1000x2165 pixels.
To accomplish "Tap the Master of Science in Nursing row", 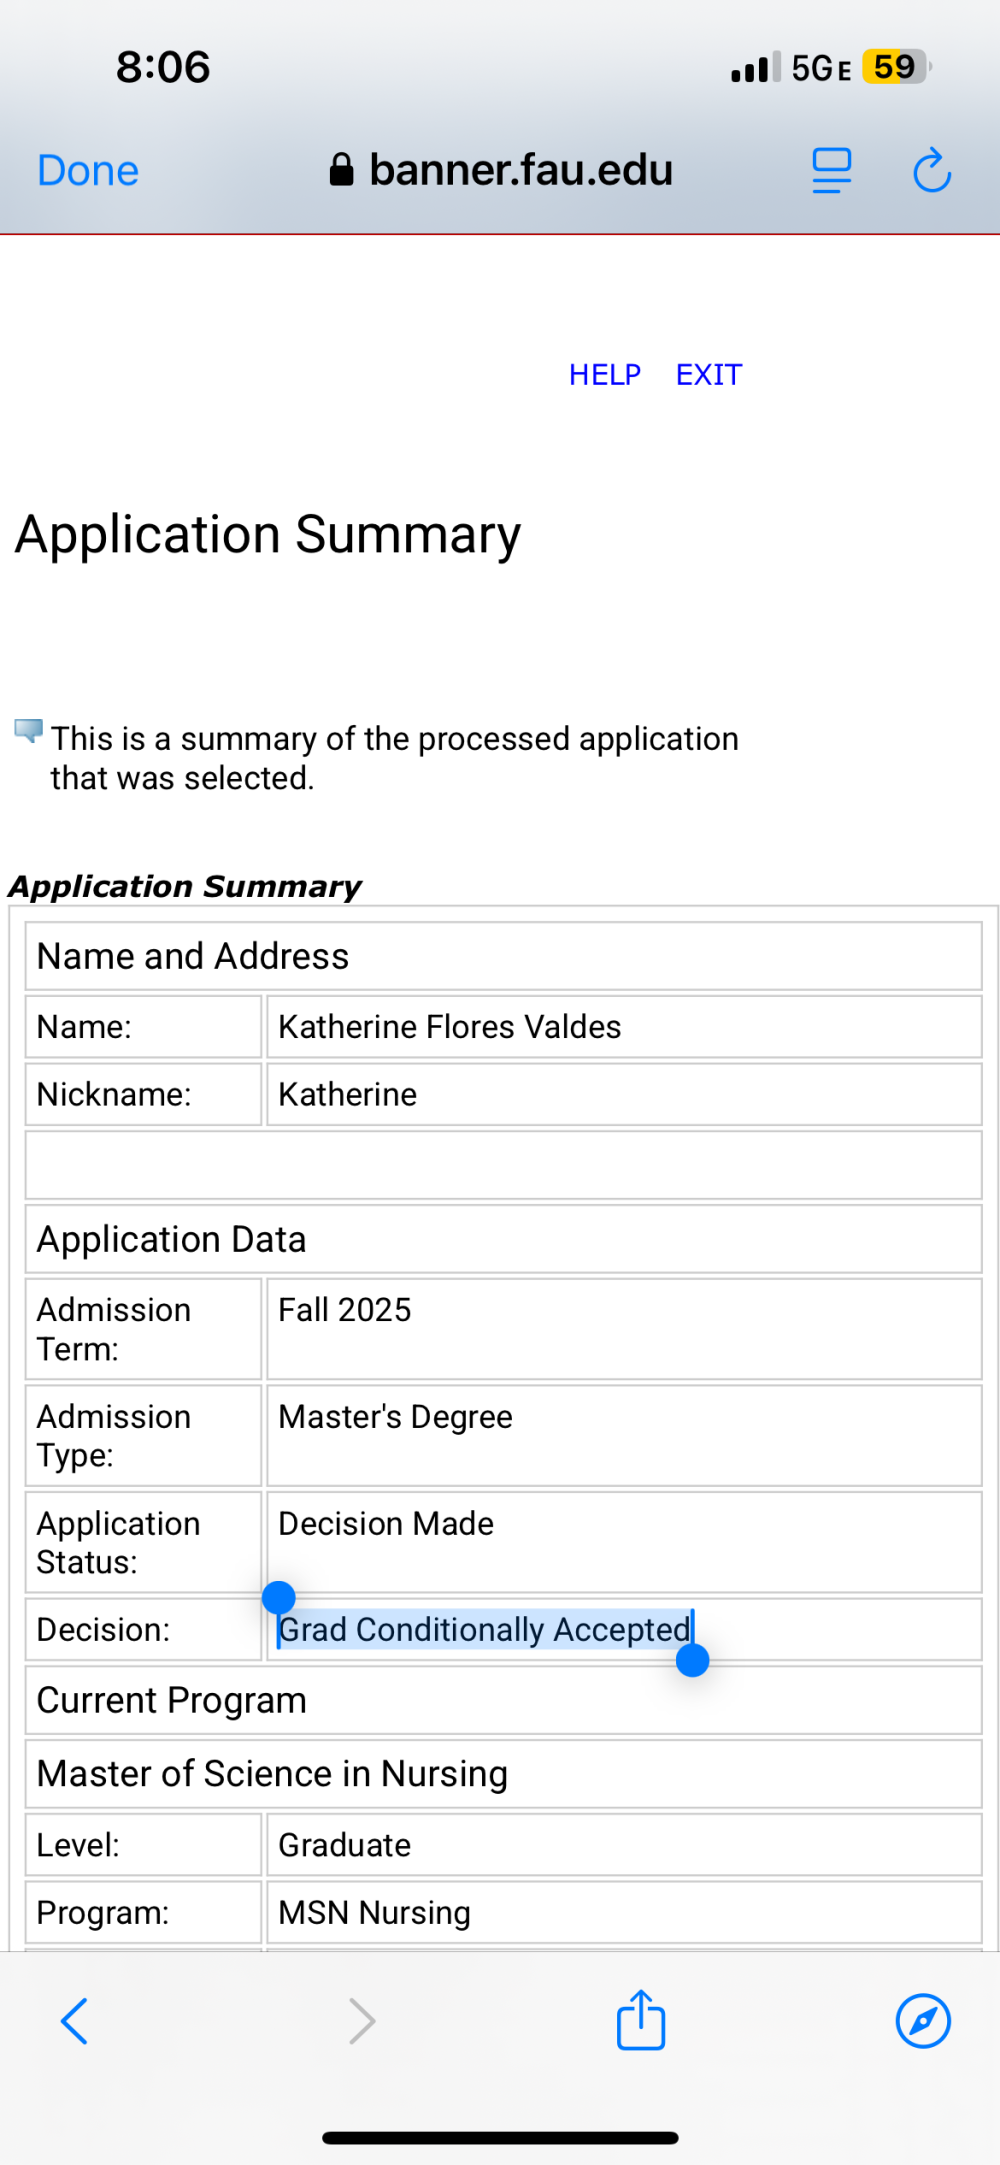I will point(504,1774).
